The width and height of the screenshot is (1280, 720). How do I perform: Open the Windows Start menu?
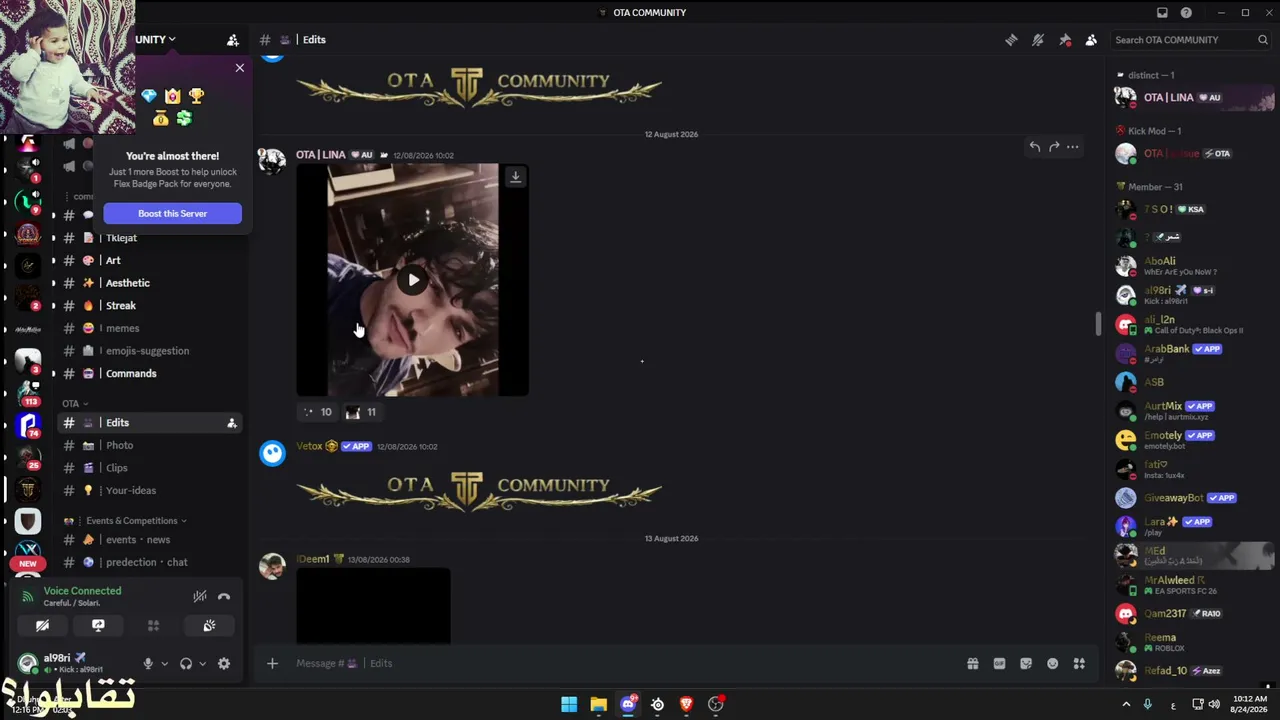point(569,704)
